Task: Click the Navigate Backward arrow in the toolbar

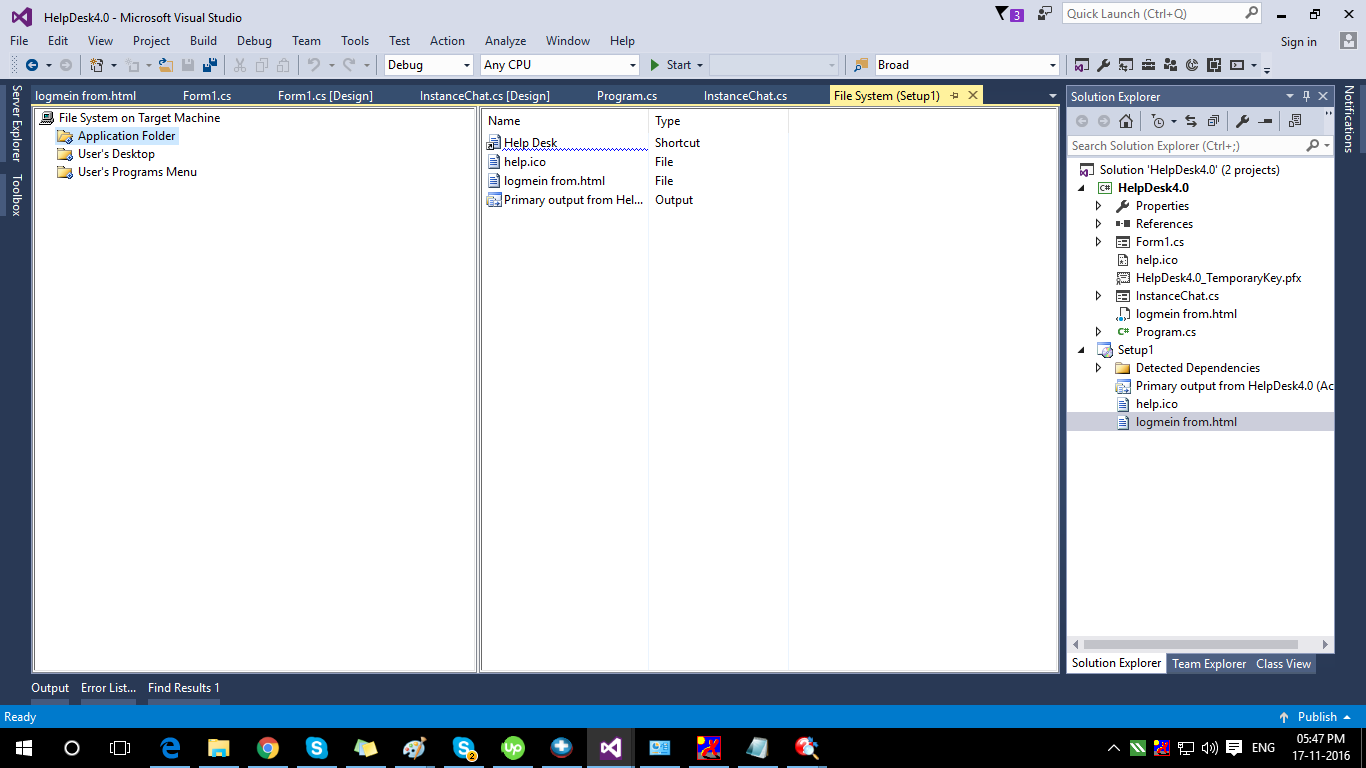Action: 32,65
